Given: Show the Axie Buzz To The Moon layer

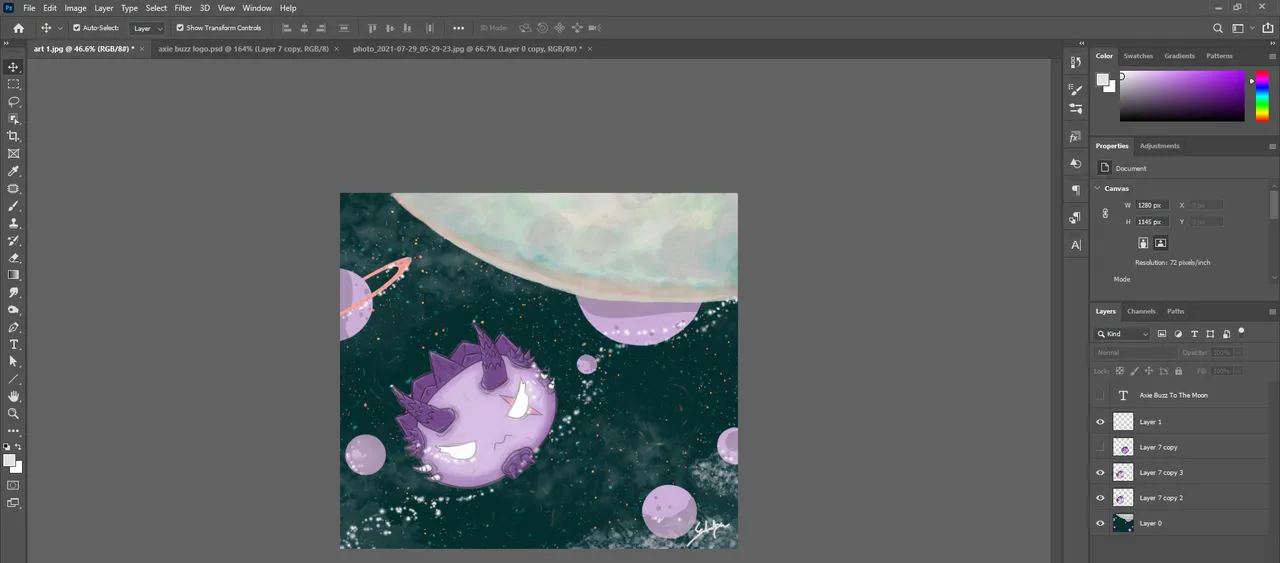Looking at the screenshot, I should click(x=1101, y=396).
